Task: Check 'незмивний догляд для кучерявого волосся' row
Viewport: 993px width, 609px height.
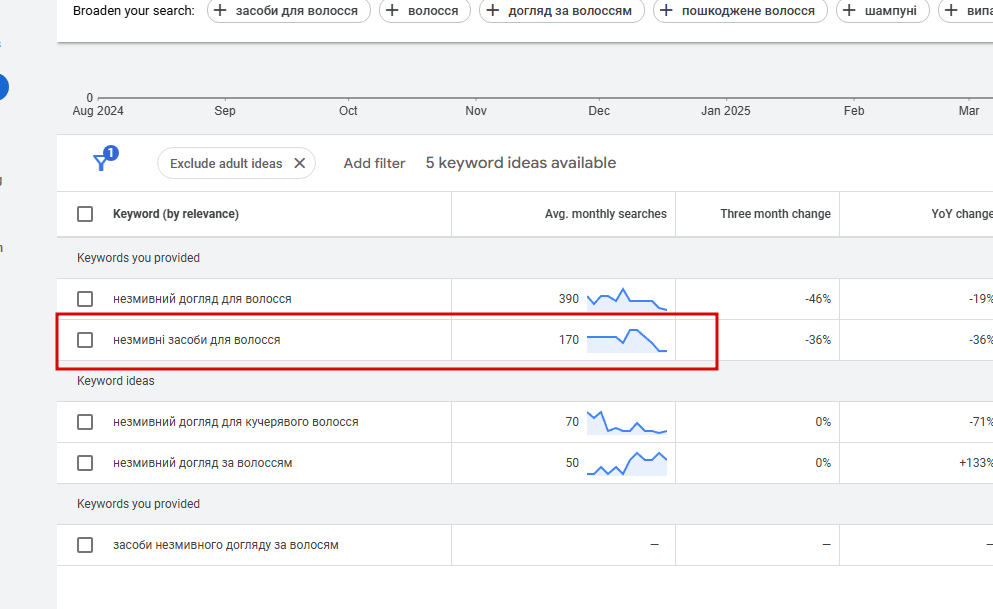Action: click(x=85, y=422)
